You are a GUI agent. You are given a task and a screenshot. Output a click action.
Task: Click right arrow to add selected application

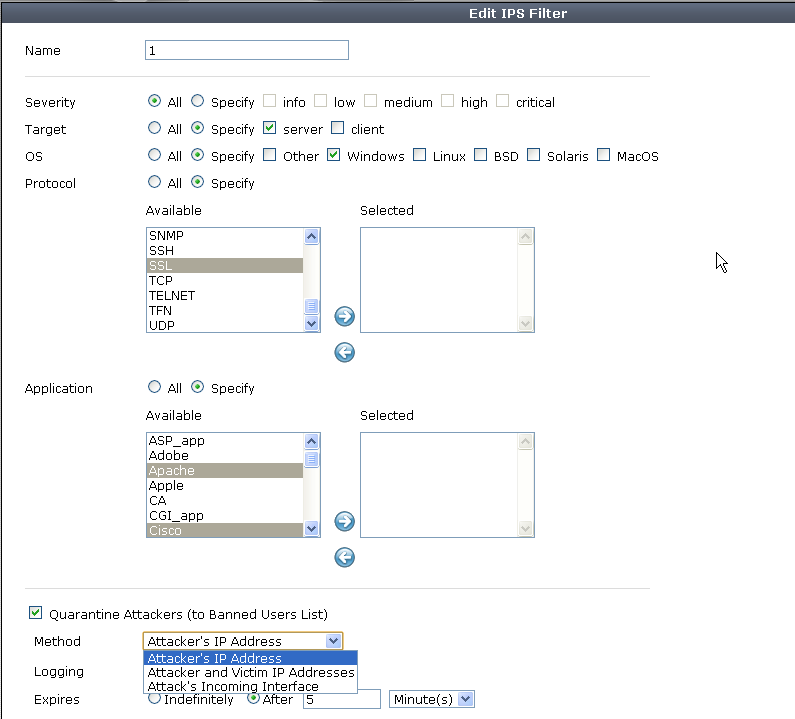pyautogui.click(x=345, y=522)
